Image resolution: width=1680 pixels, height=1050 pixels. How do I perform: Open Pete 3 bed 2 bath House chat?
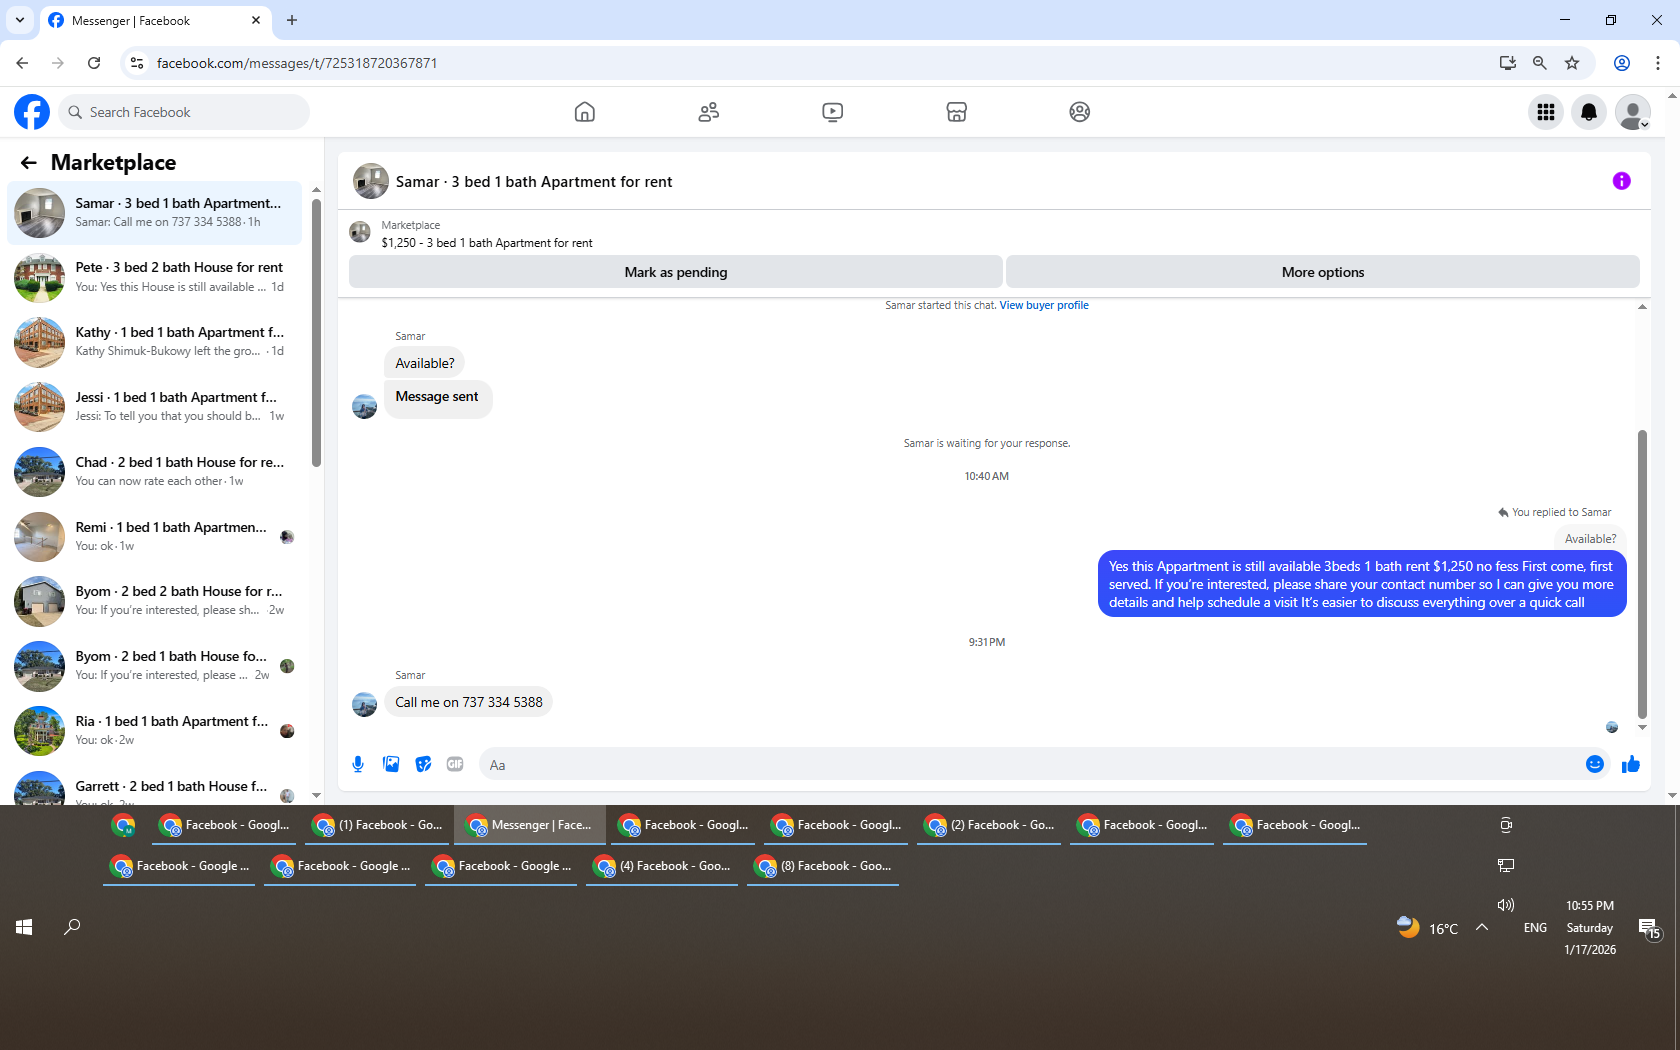coord(154,277)
